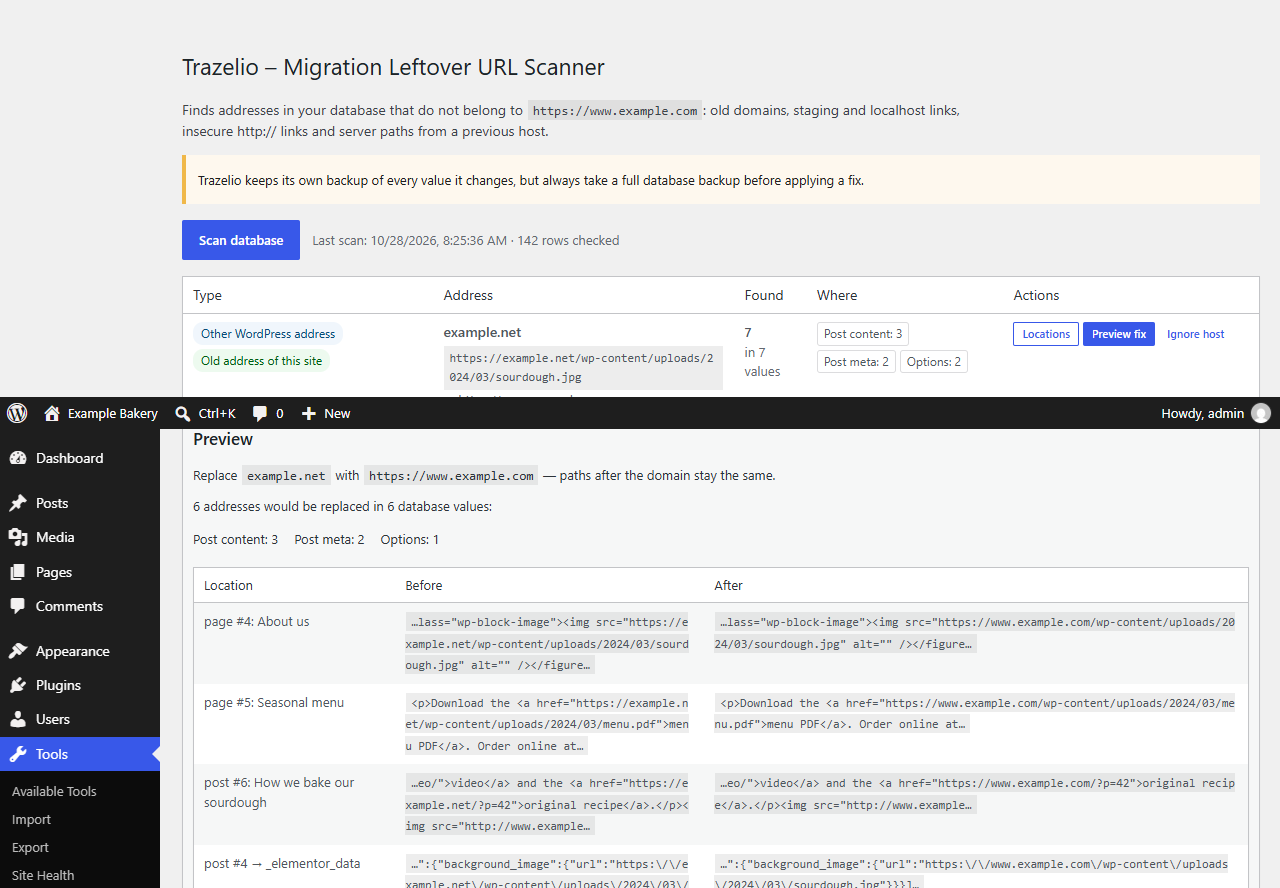This screenshot has width=1280, height=888.
Task: Click the Preview heading
Action: [x=223, y=439]
